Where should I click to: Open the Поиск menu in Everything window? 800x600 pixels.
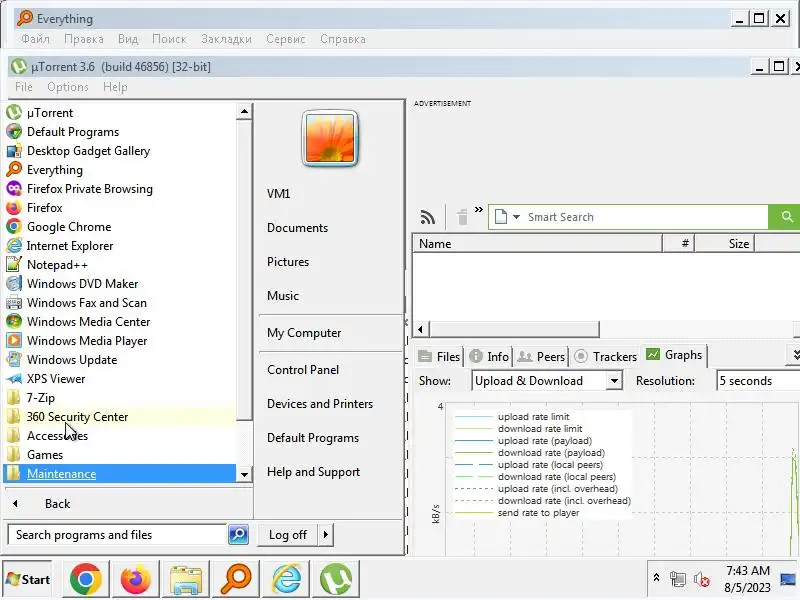click(169, 39)
